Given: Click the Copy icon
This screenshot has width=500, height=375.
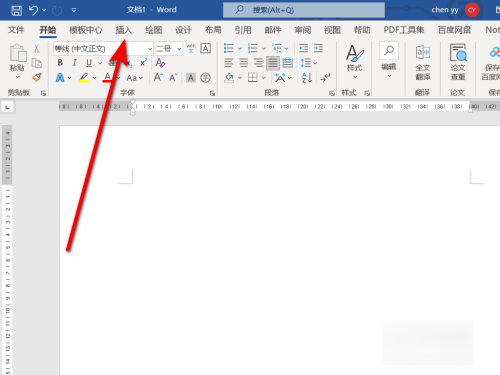Looking at the screenshot, I should pos(36,63).
